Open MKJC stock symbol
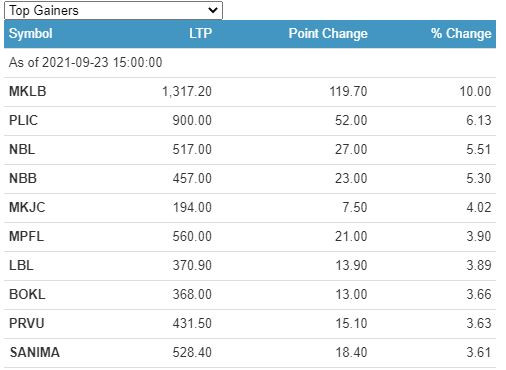This screenshot has width=506, height=370. point(27,207)
